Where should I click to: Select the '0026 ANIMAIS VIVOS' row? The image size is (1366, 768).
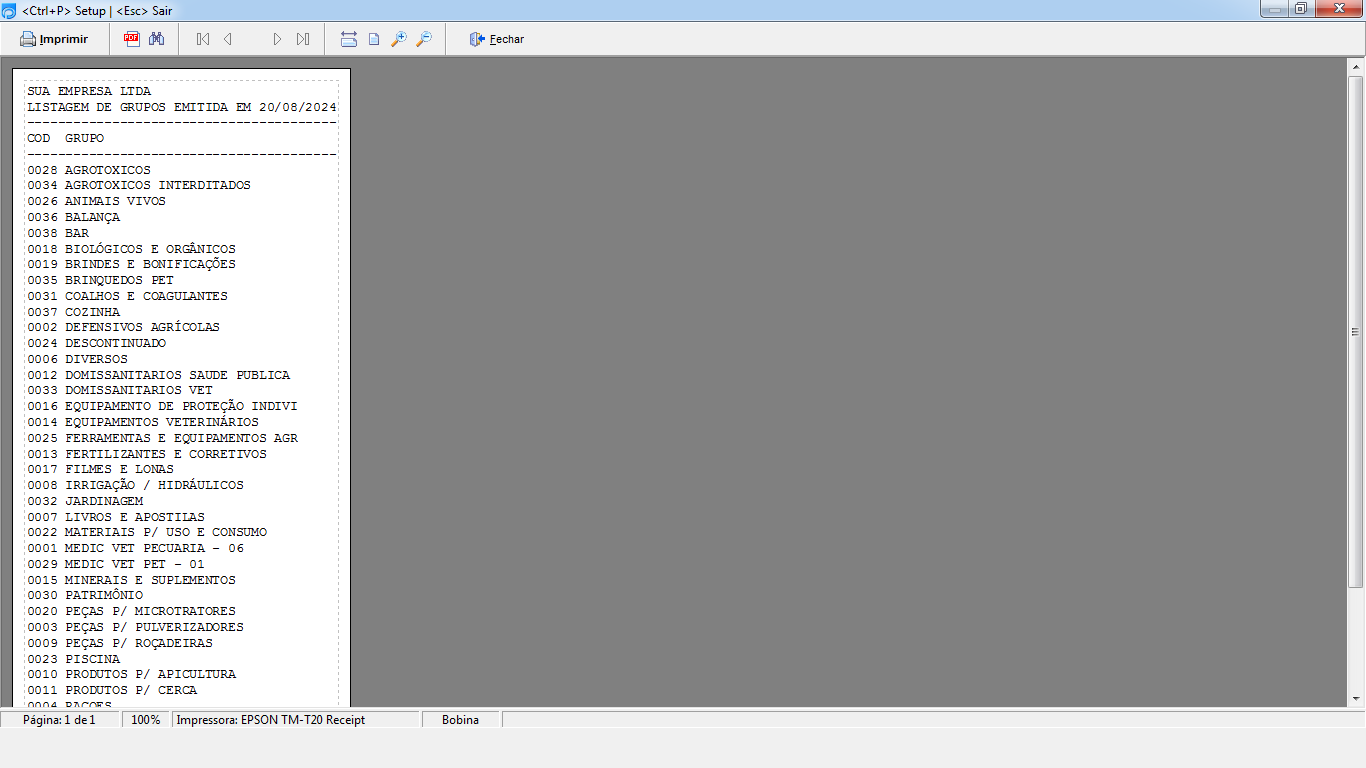point(97,201)
